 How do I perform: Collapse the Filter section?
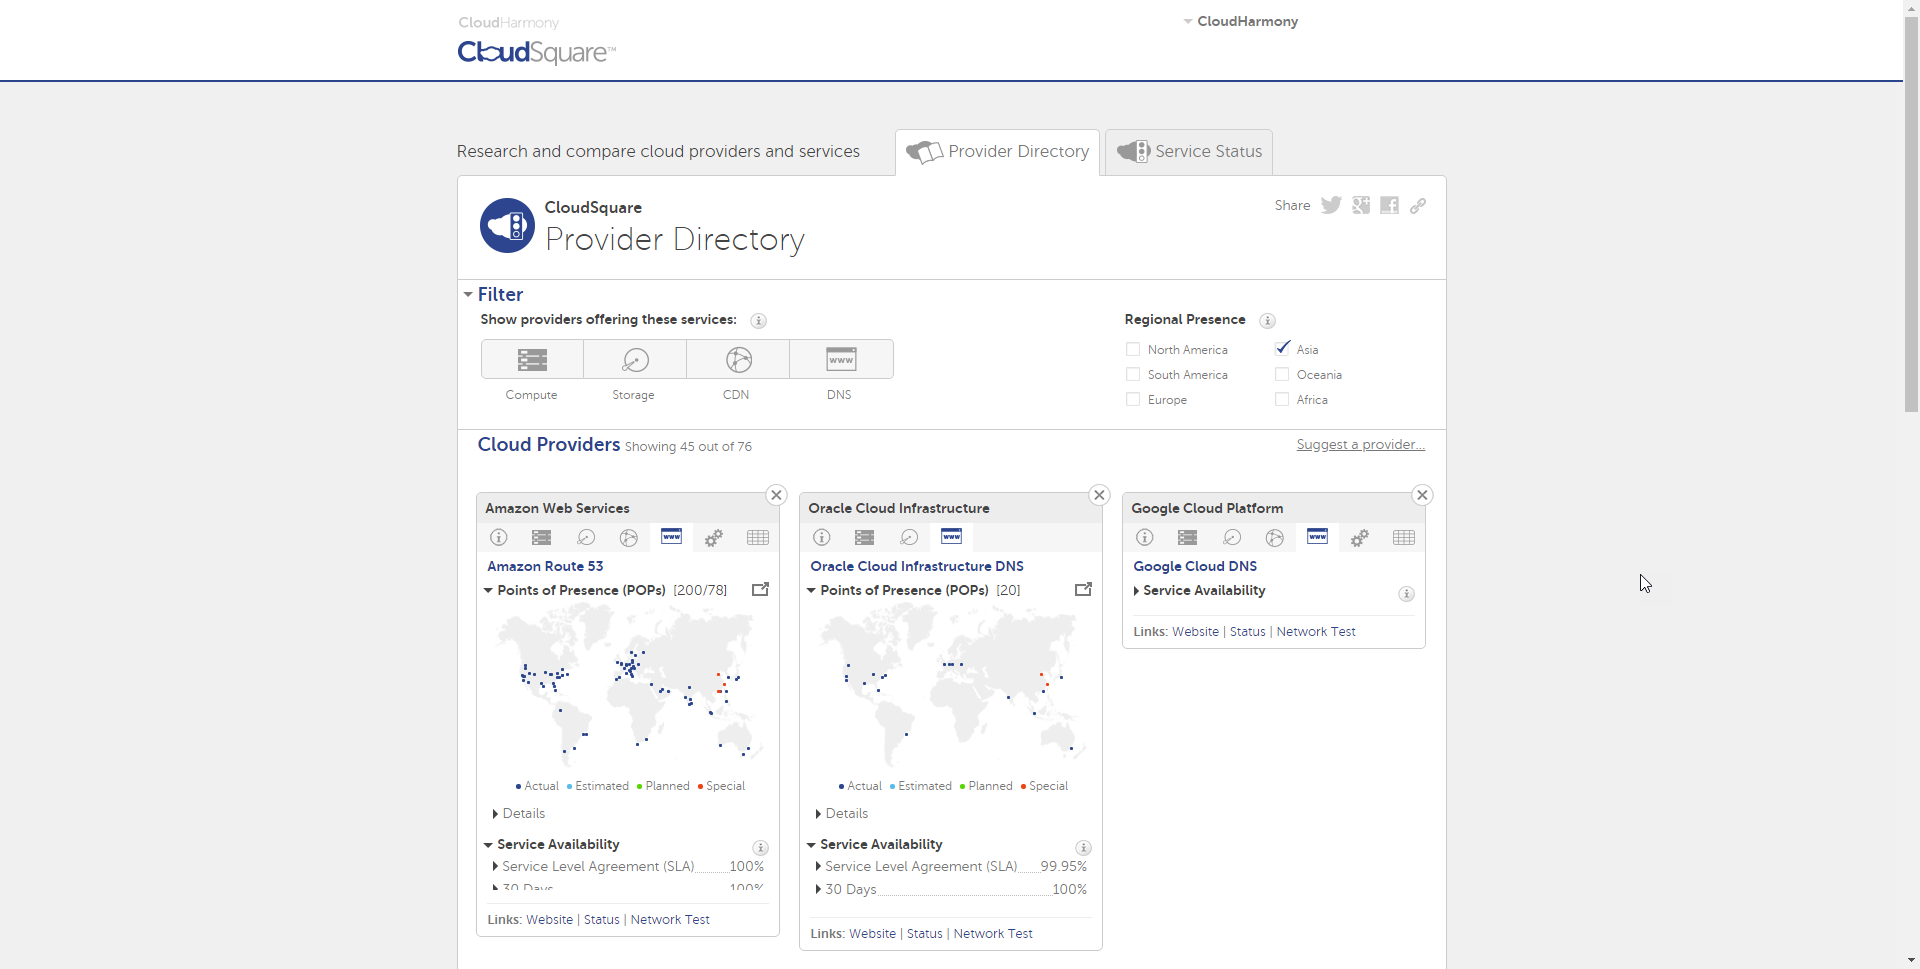[494, 294]
